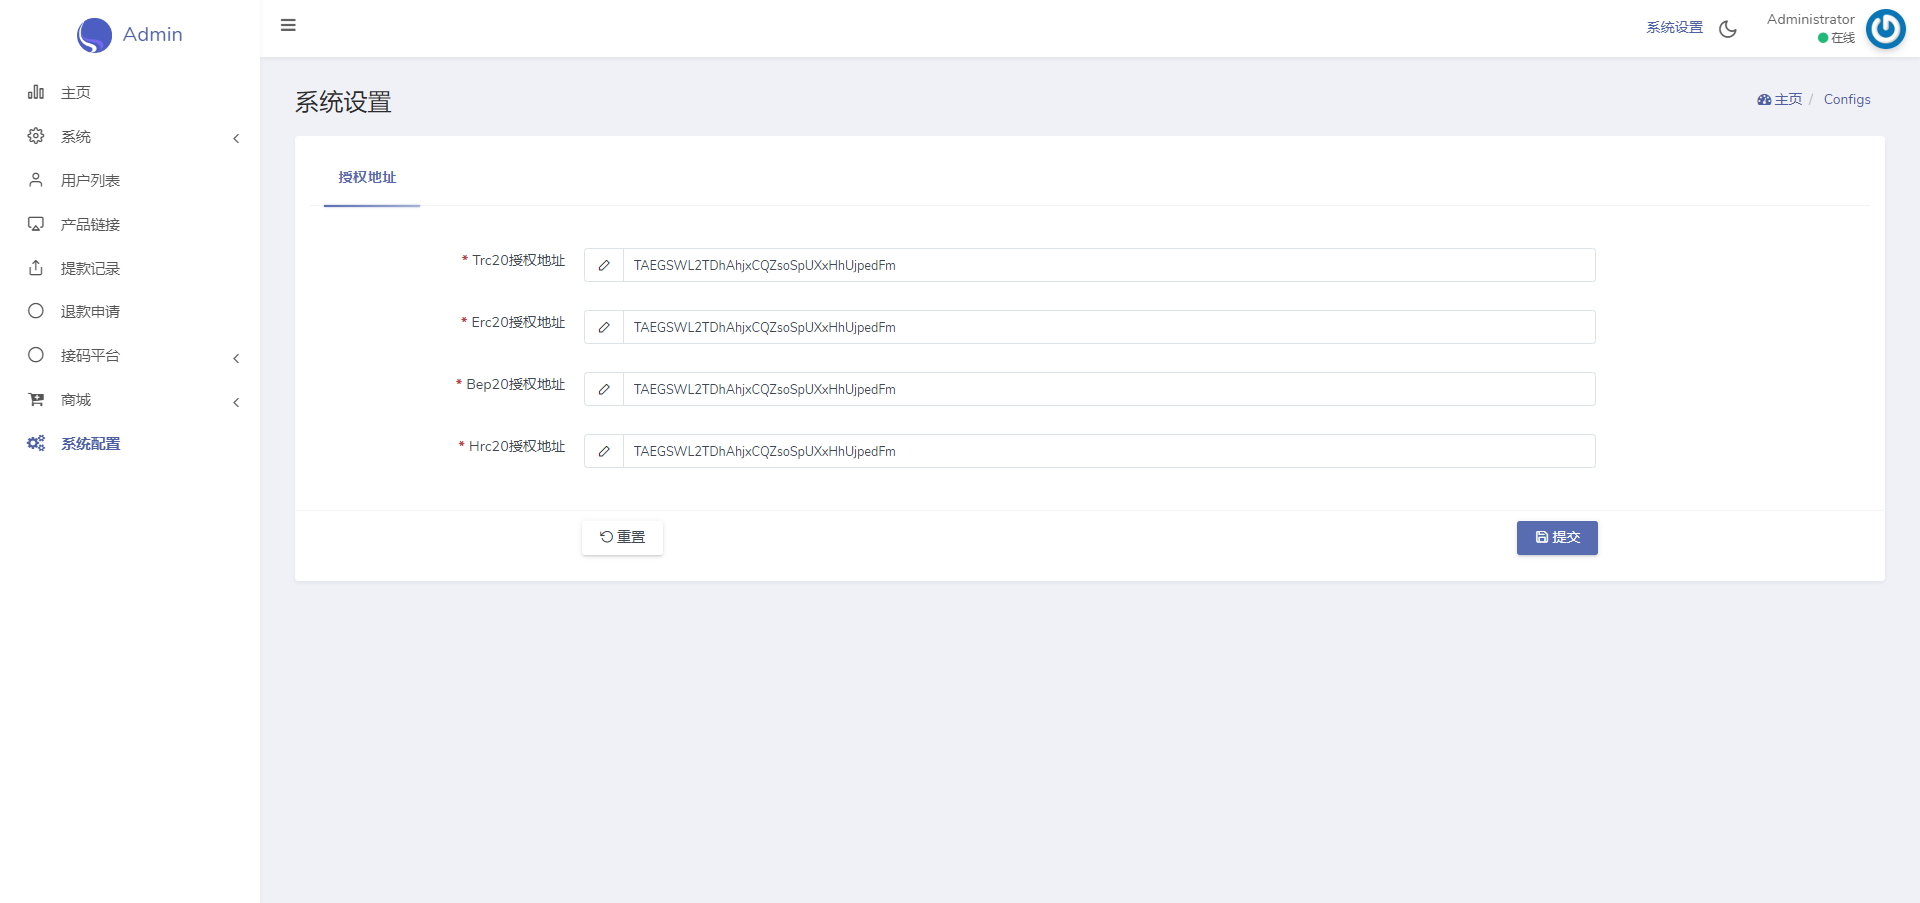Click the Erc20授权地址 field label
The image size is (1920, 903).
click(518, 322)
